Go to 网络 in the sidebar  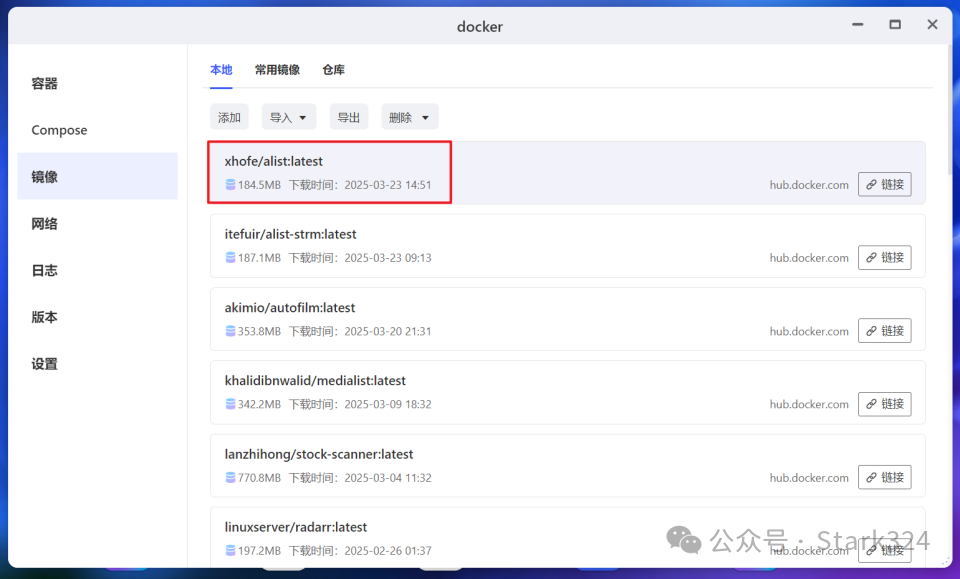tap(45, 224)
